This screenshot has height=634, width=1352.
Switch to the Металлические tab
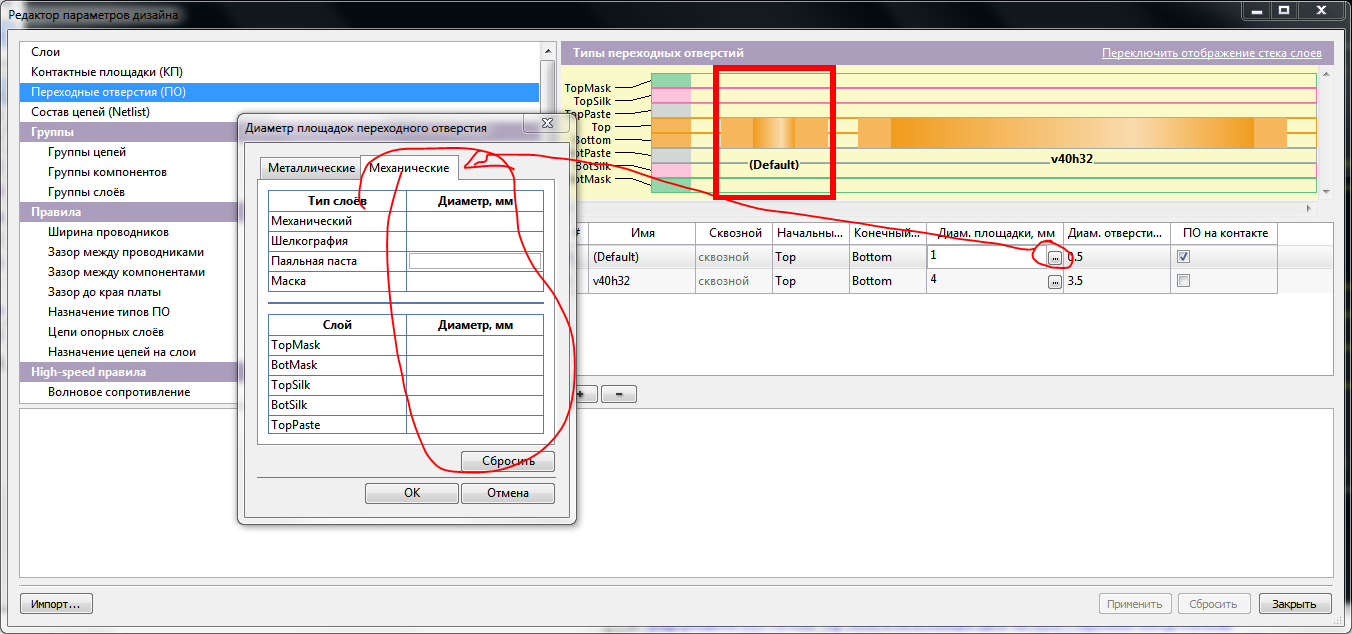coord(311,168)
